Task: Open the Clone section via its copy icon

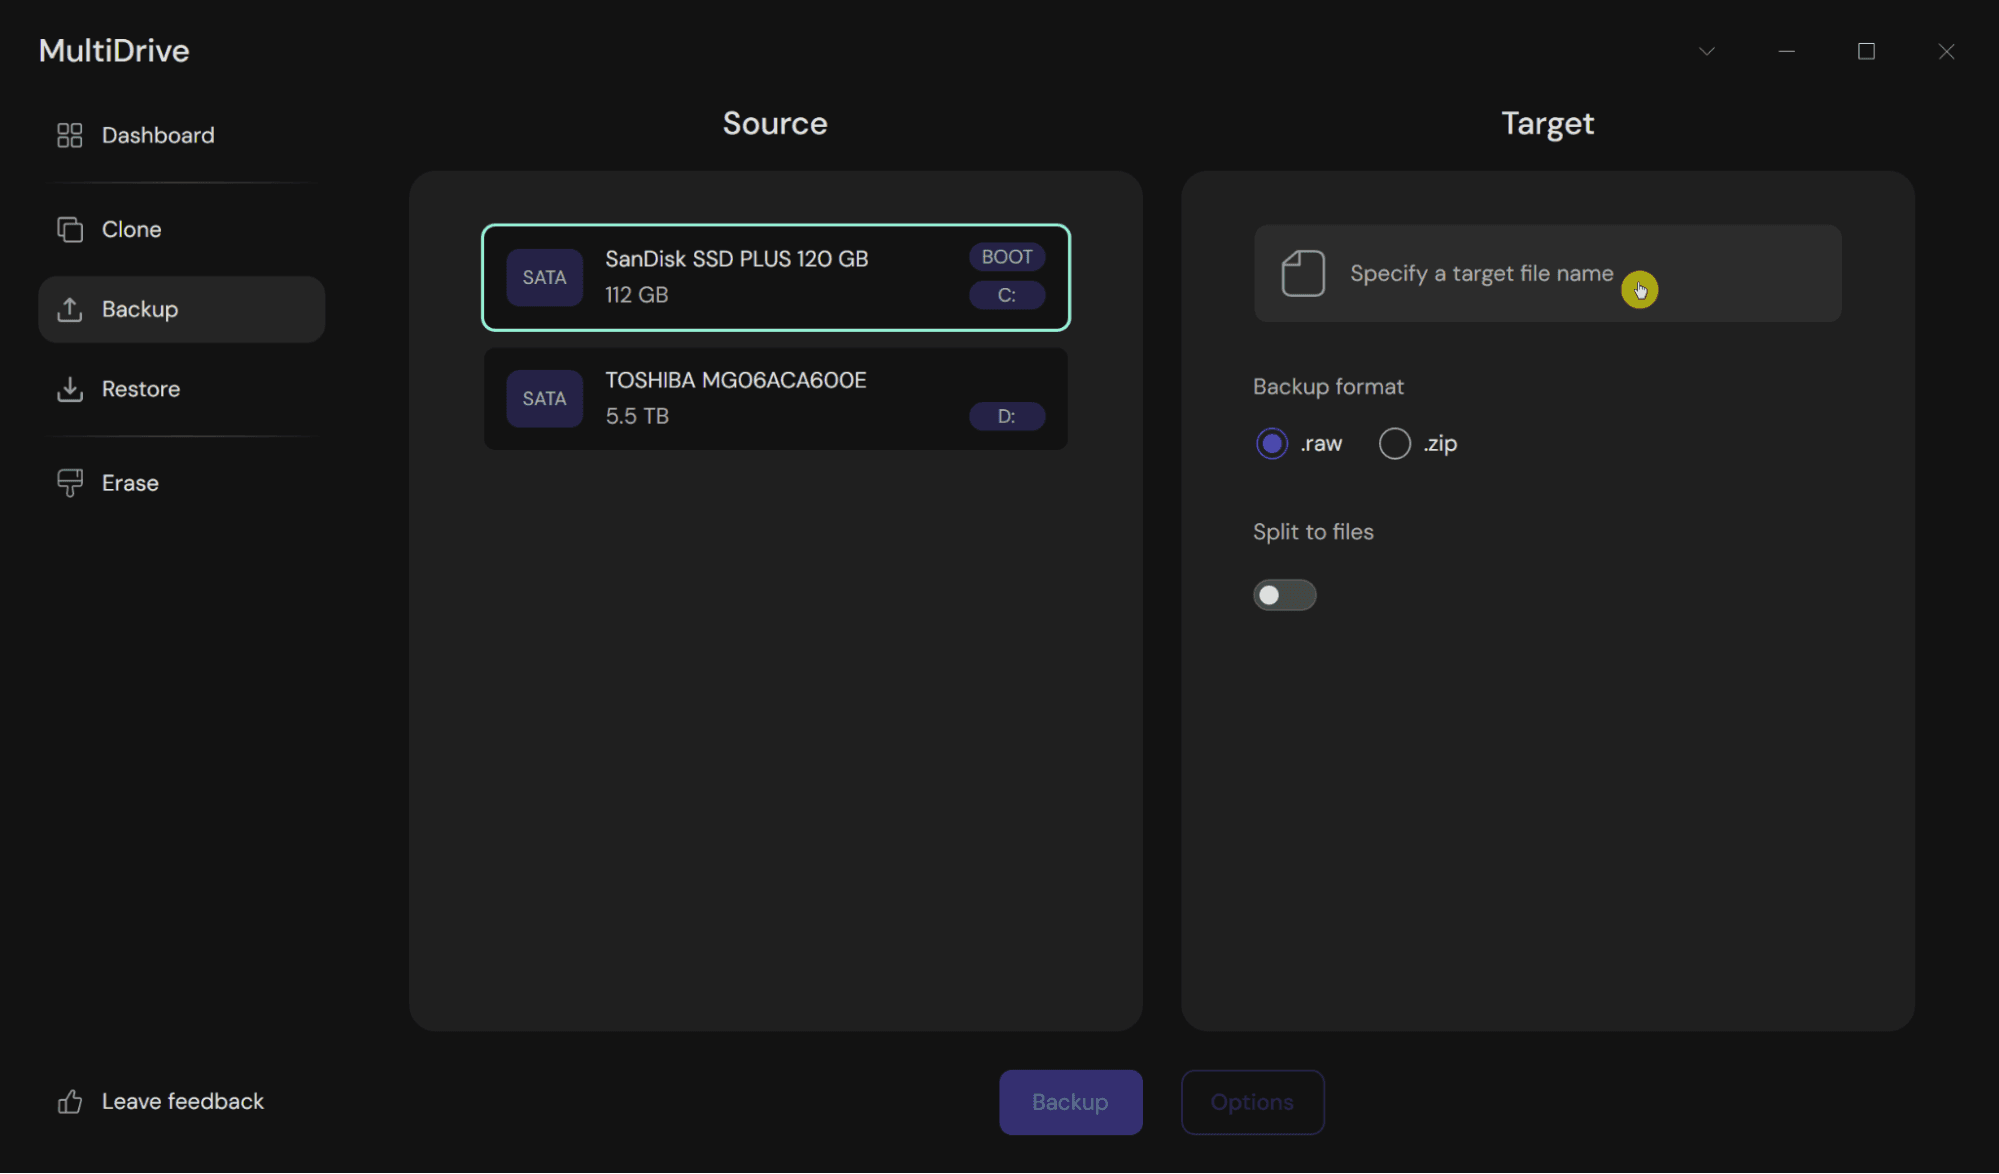Action: (x=69, y=229)
